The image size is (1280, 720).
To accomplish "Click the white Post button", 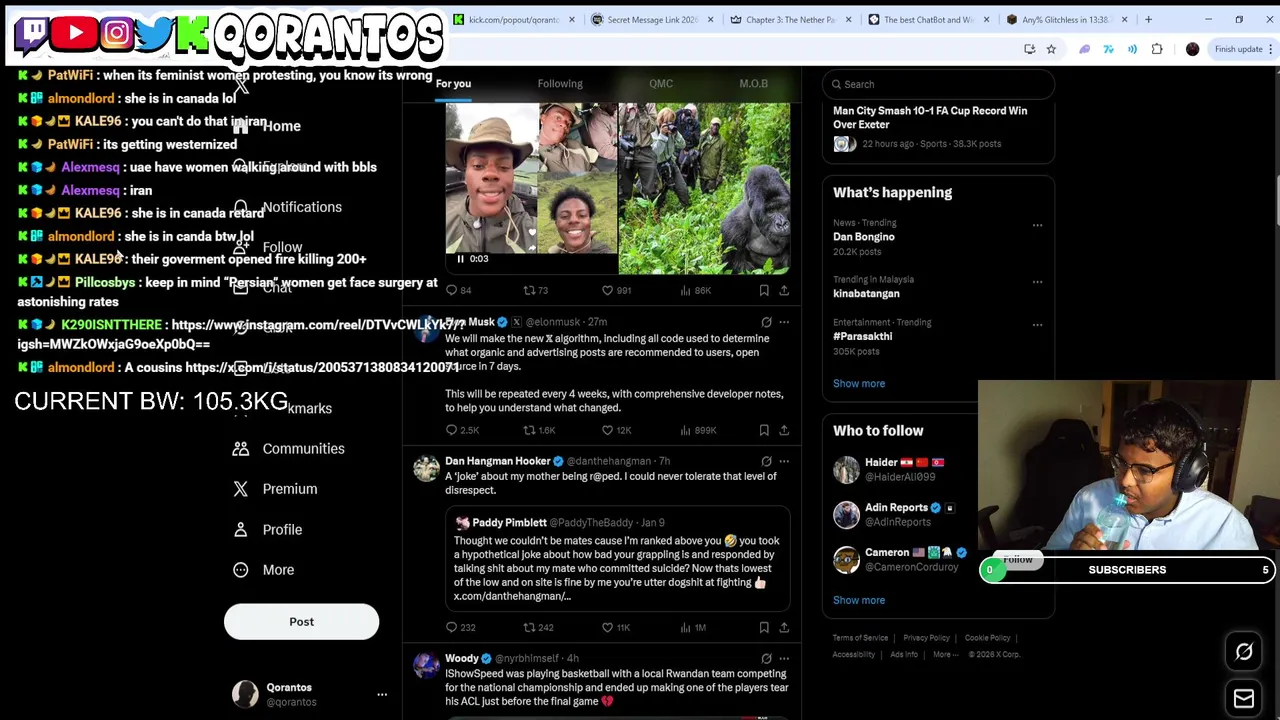I will click(301, 622).
